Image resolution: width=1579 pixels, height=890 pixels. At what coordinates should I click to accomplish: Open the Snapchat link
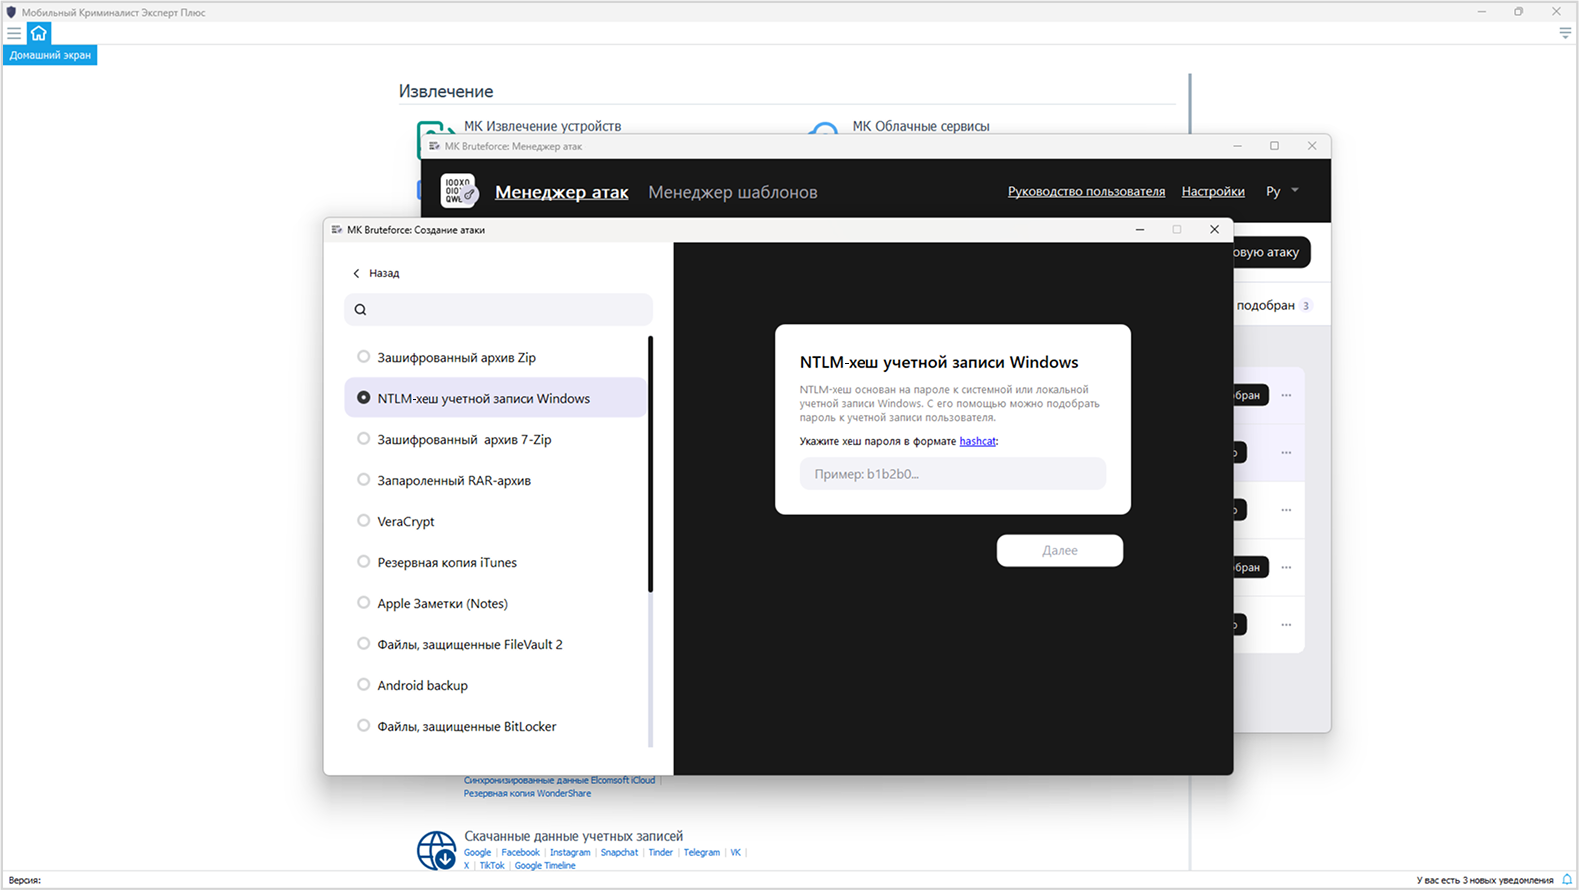coord(619,853)
